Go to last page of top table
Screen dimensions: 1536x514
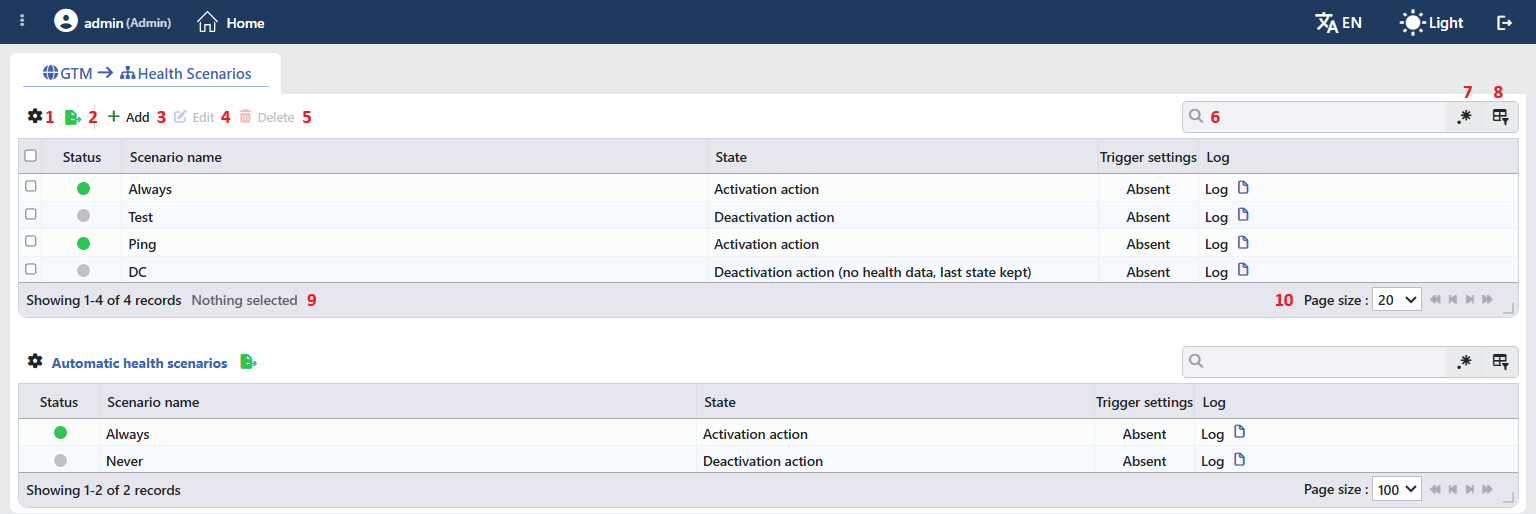tap(1487, 299)
